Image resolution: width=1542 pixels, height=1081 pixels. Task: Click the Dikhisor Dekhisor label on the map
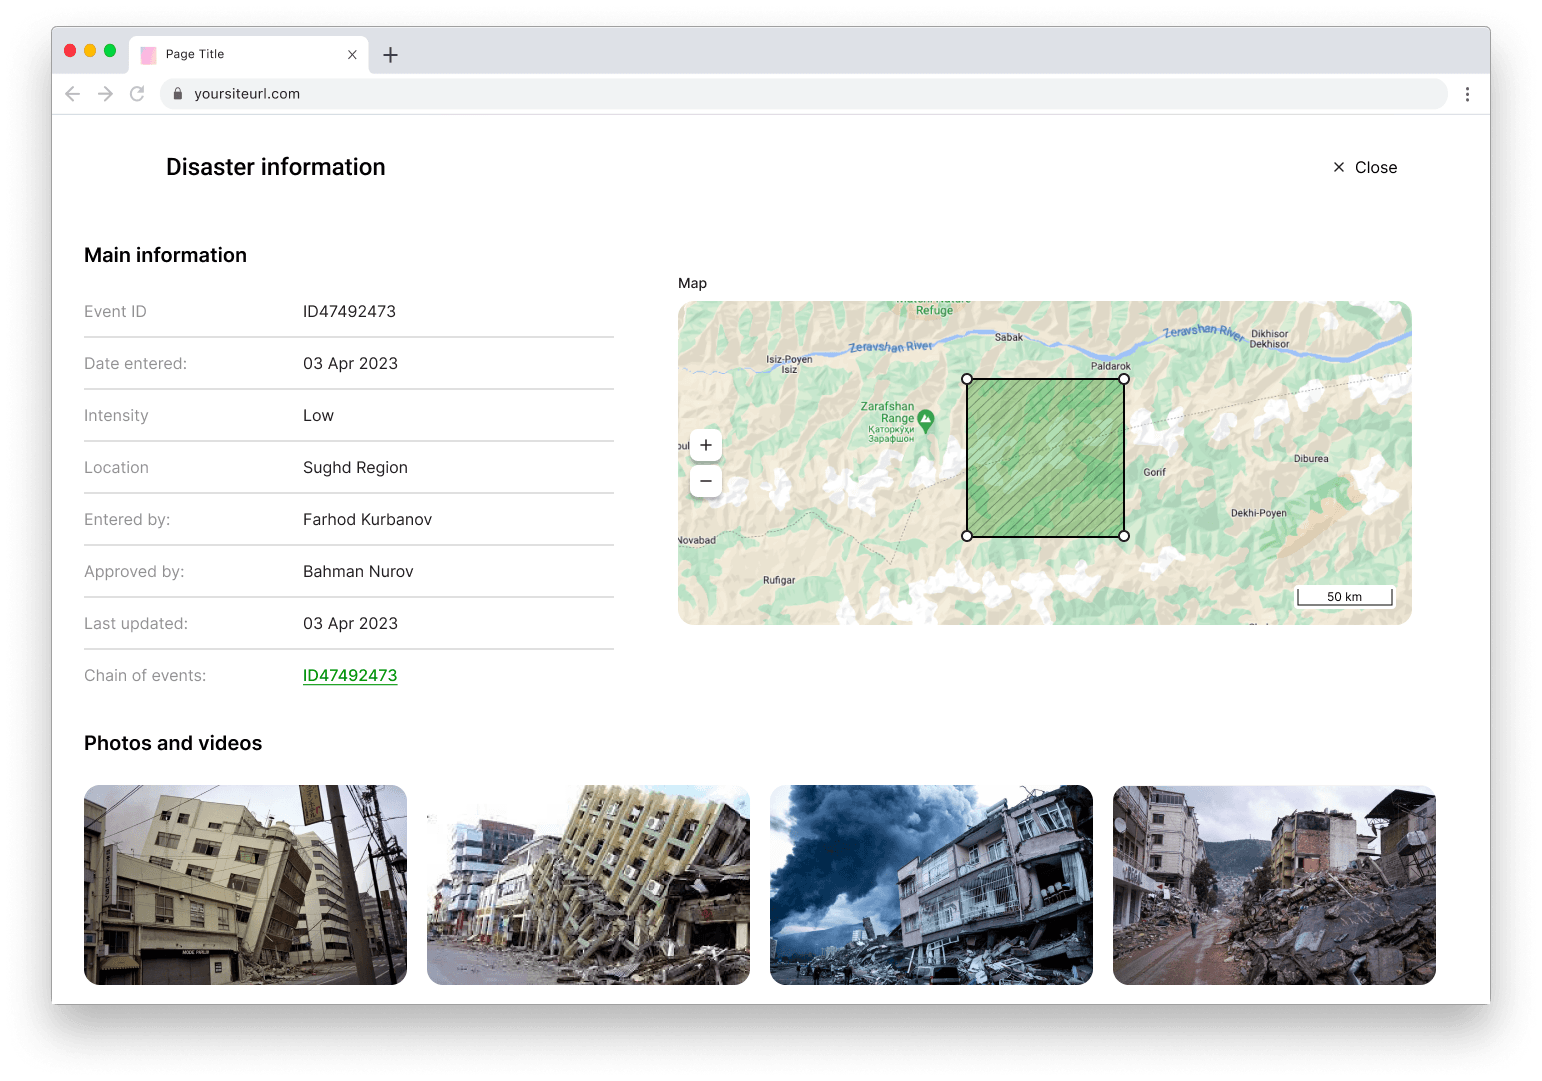(x=1269, y=339)
